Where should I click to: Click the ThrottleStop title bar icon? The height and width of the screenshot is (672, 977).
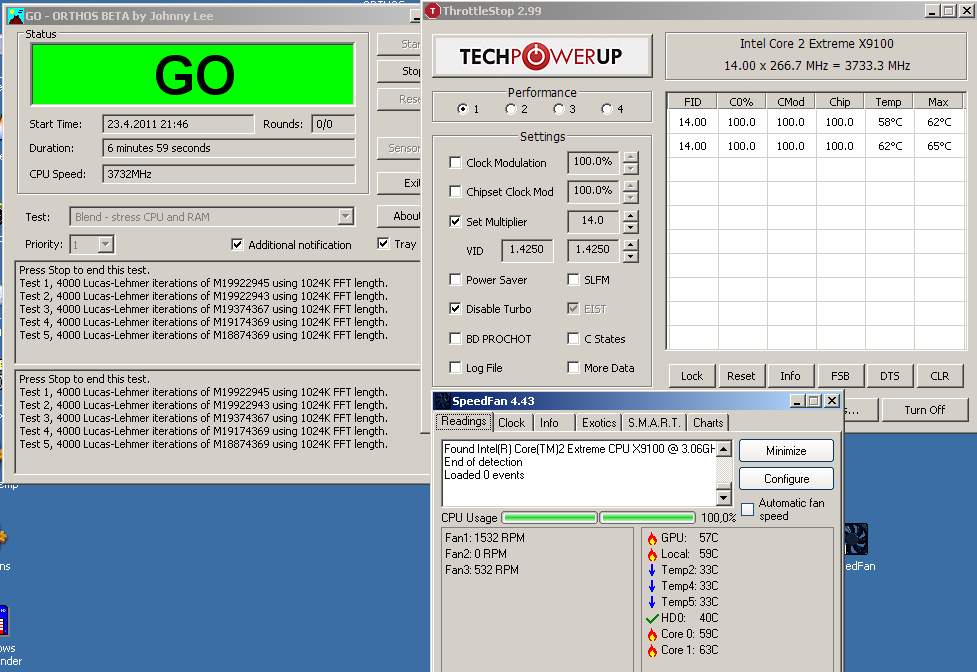[x=433, y=11]
